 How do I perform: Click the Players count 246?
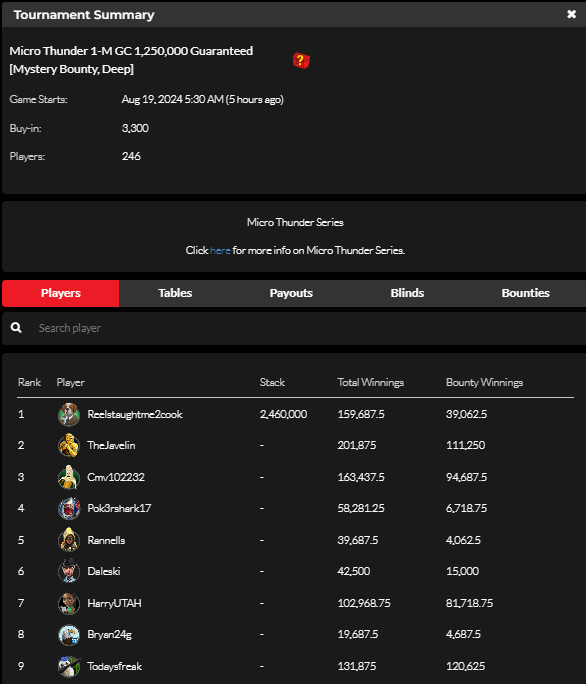131,156
